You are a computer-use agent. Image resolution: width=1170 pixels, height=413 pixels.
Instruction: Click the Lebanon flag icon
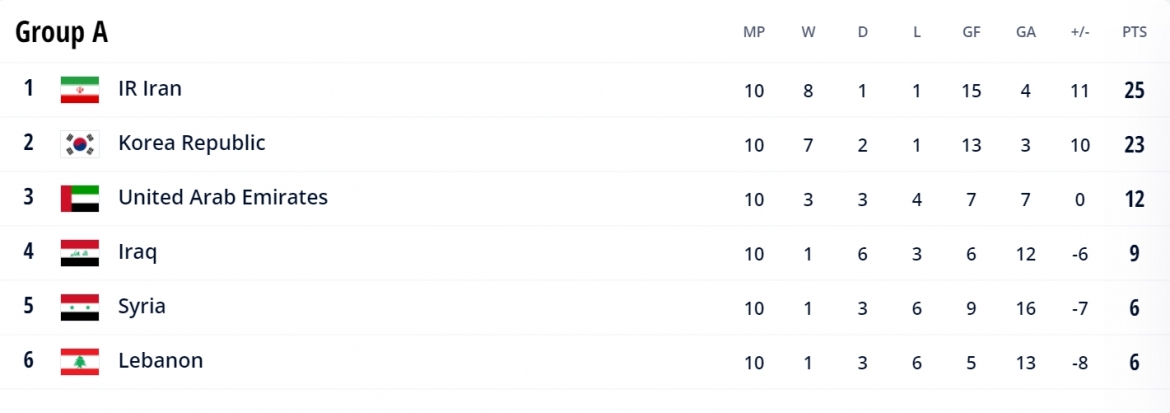click(80, 361)
